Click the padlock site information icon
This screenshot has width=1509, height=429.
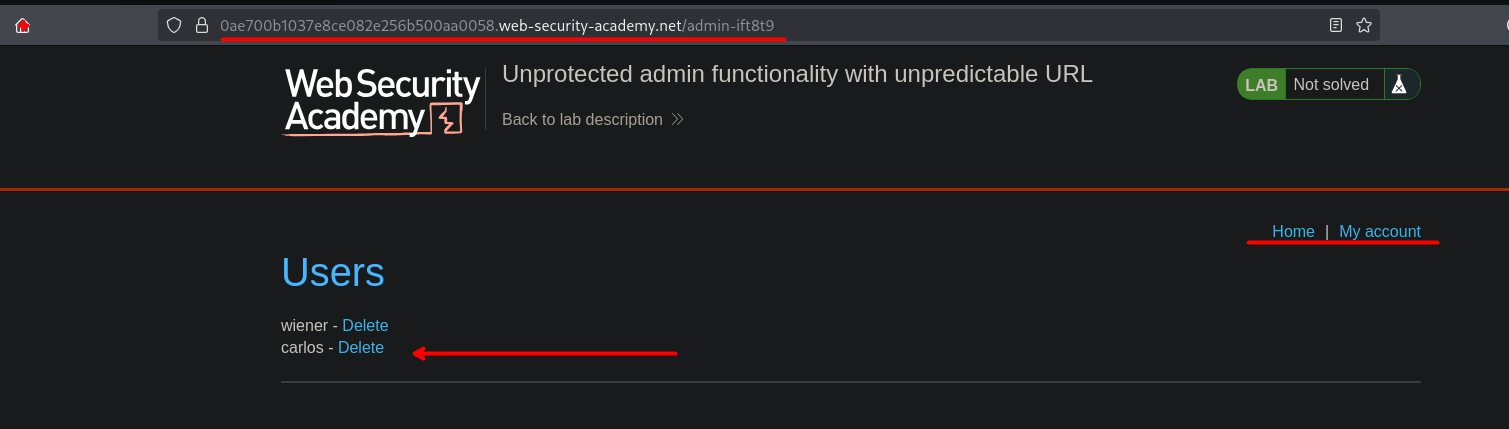(x=201, y=26)
